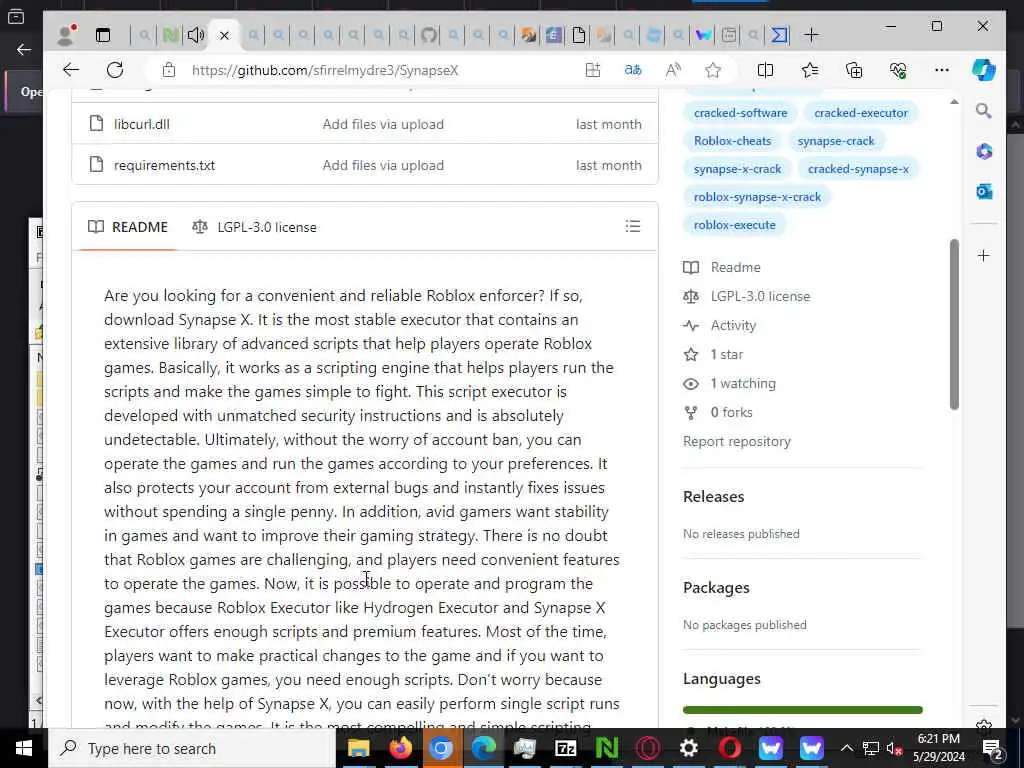Launch Firefox from the taskbar
Image resolution: width=1024 pixels, height=768 pixels.
point(400,748)
